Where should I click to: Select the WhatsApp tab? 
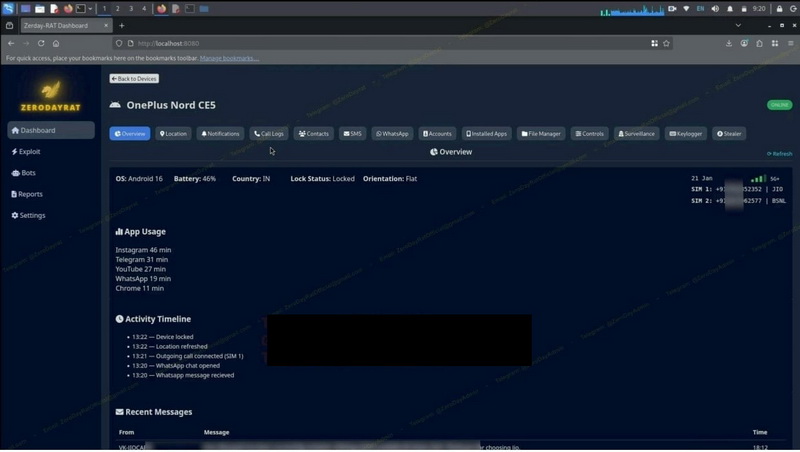(x=392, y=133)
